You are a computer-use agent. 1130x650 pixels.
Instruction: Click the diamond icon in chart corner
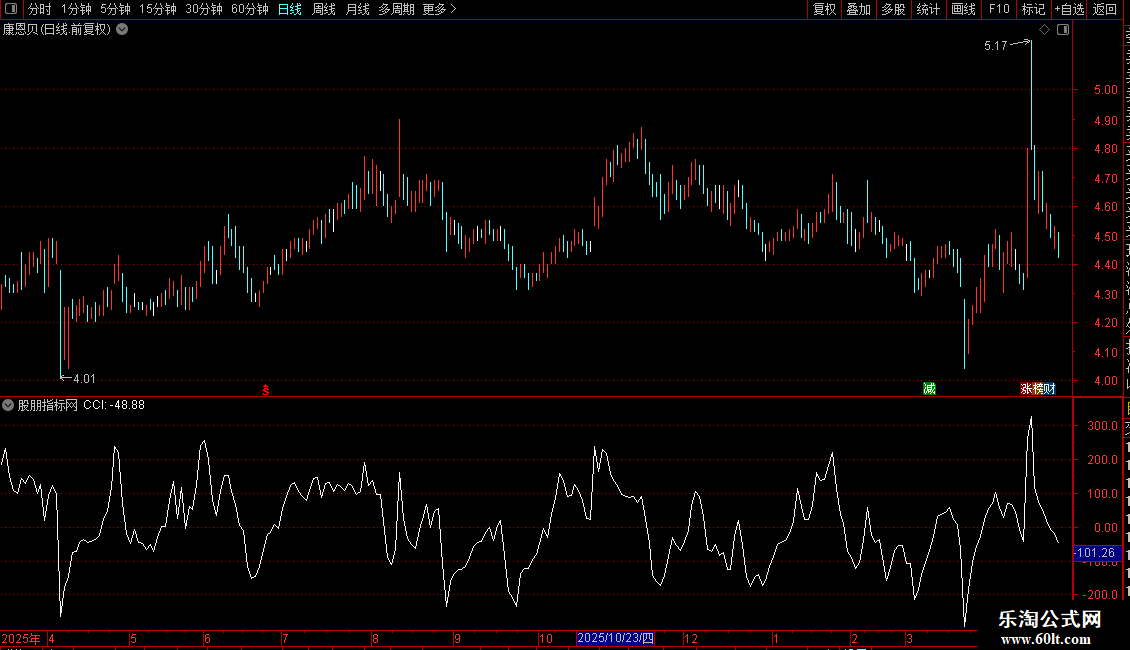click(1044, 30)
